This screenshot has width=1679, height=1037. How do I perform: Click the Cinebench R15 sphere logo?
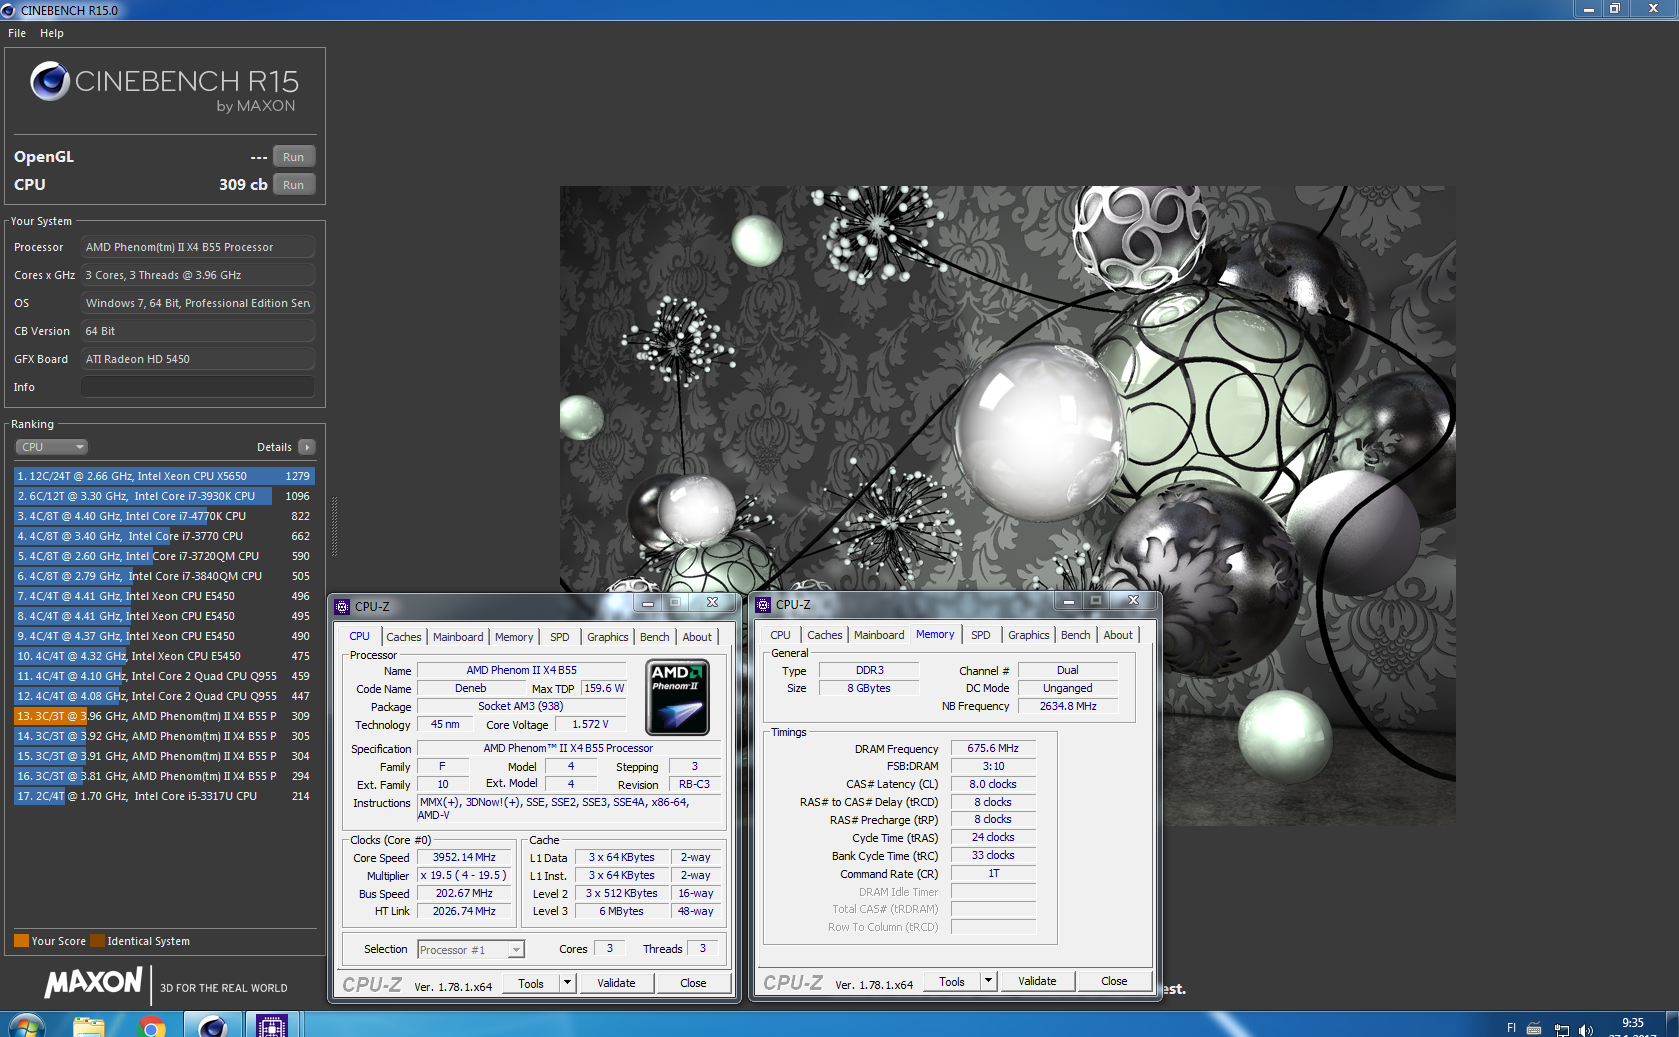click(50, 81)
